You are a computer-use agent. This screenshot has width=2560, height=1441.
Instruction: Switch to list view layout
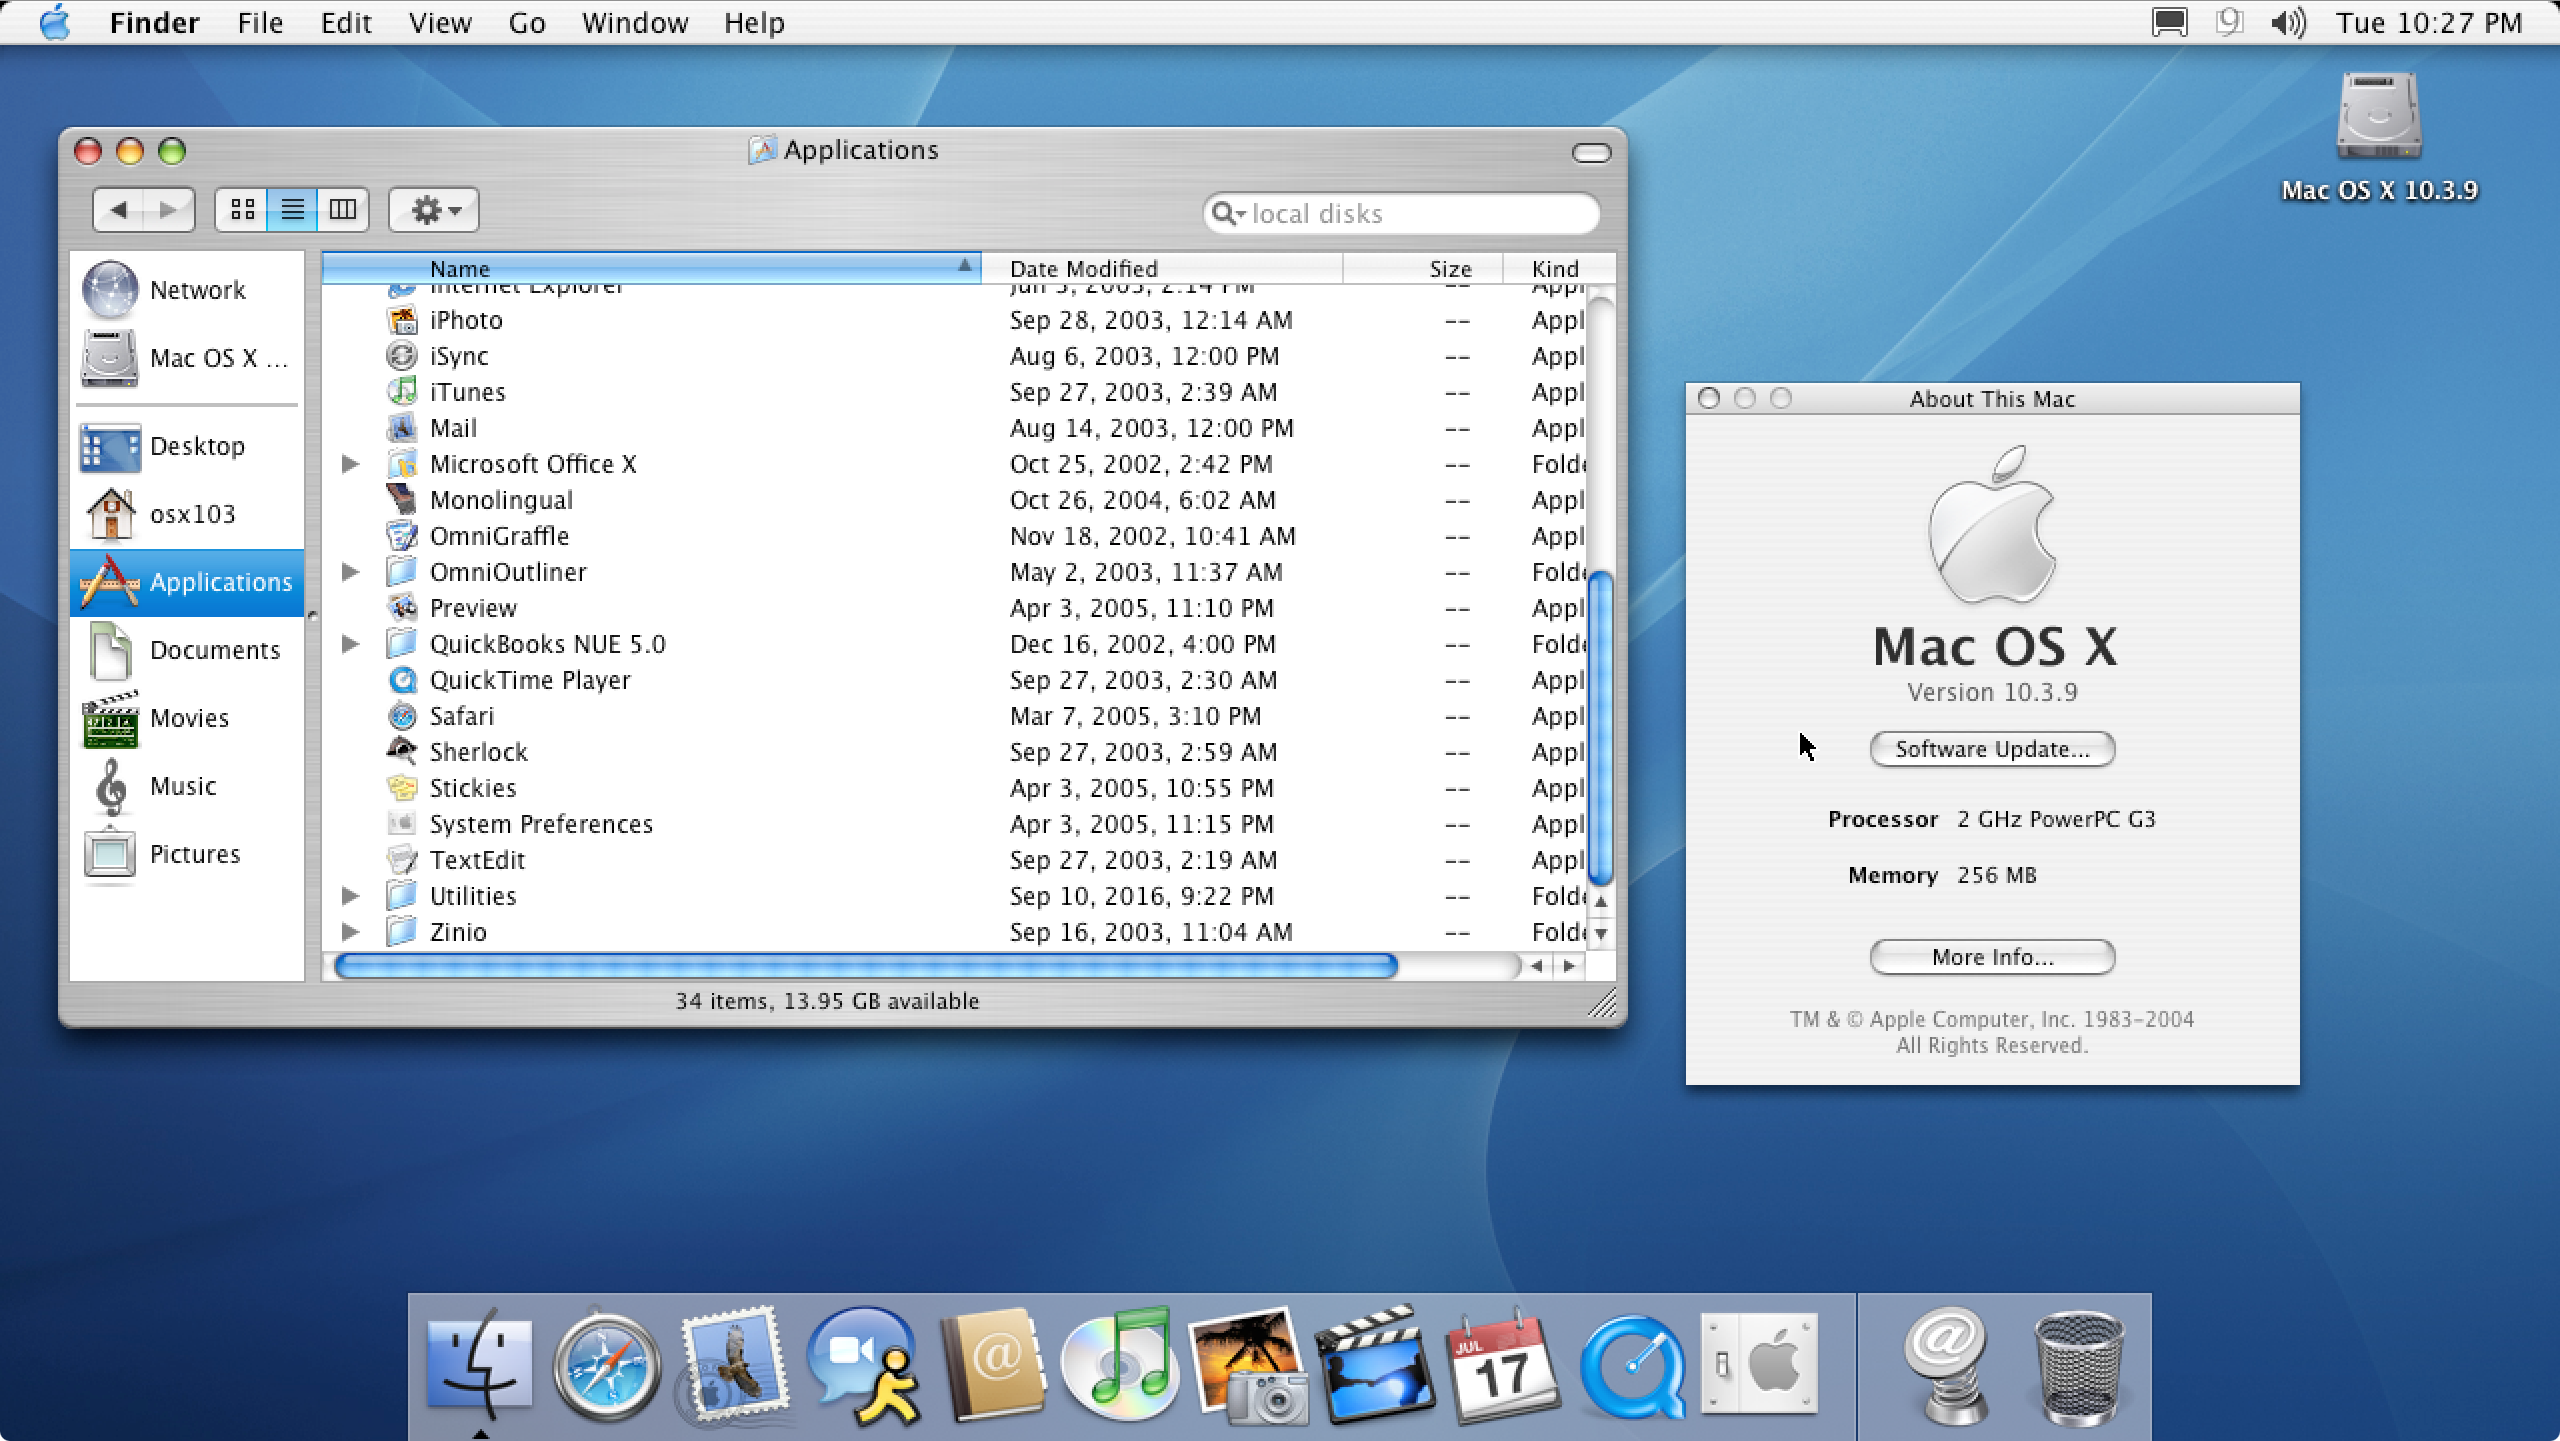(288, 209)
